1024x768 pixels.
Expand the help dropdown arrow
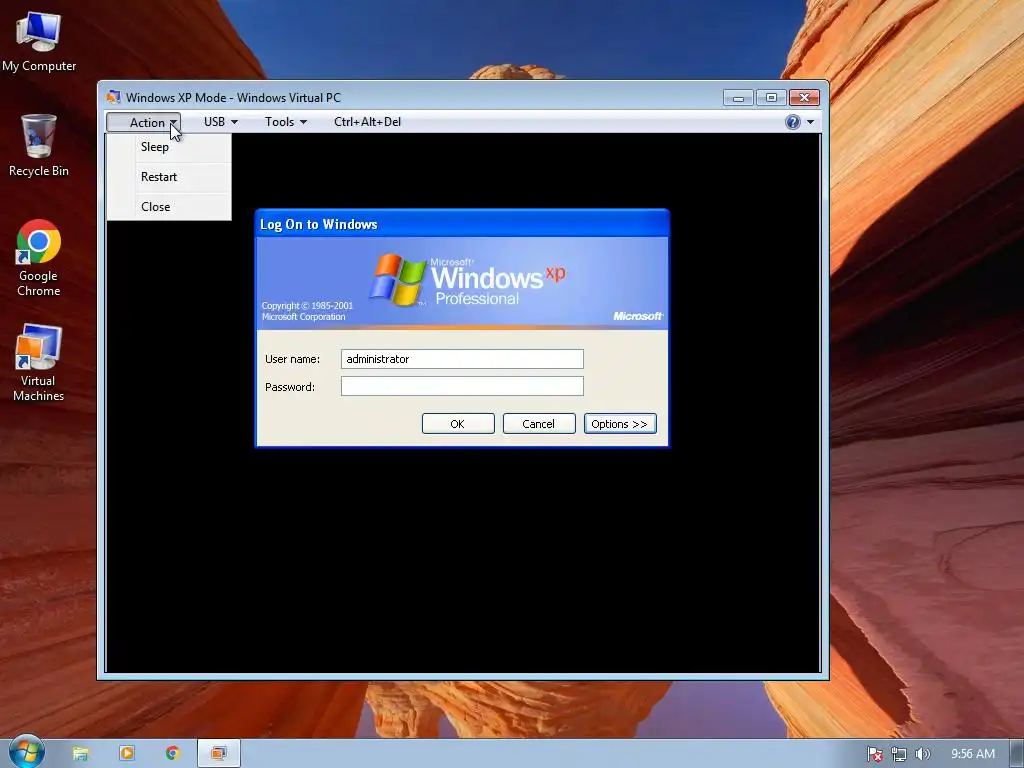click(810, 122)
